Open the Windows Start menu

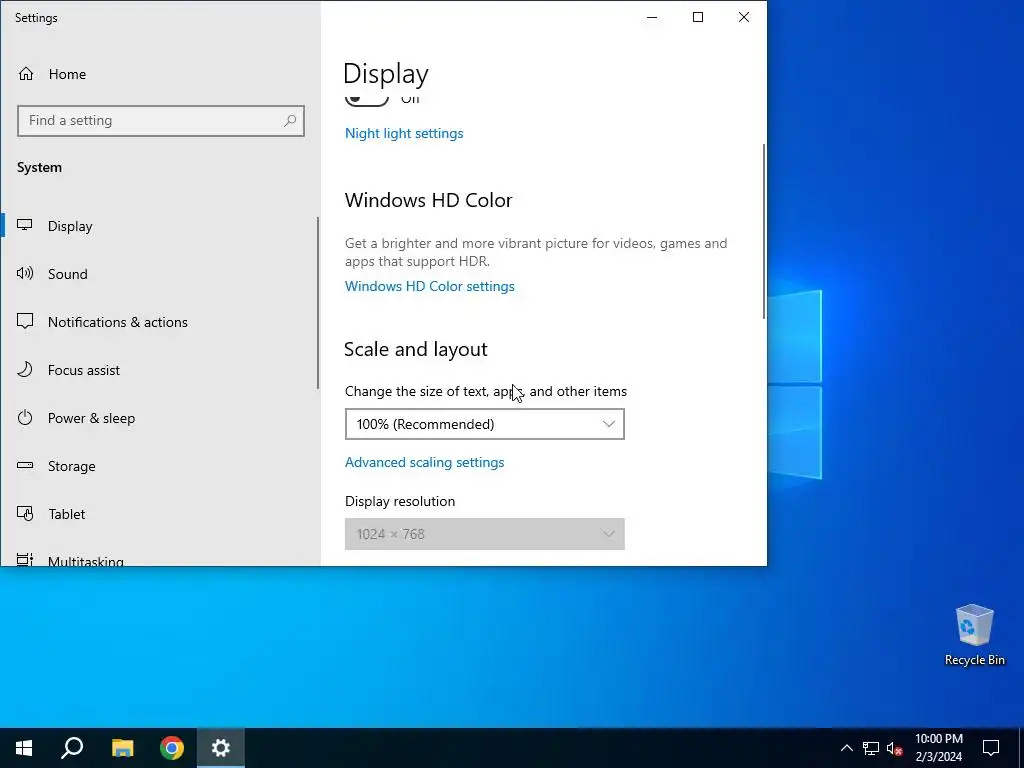click(x=24, y=748)
